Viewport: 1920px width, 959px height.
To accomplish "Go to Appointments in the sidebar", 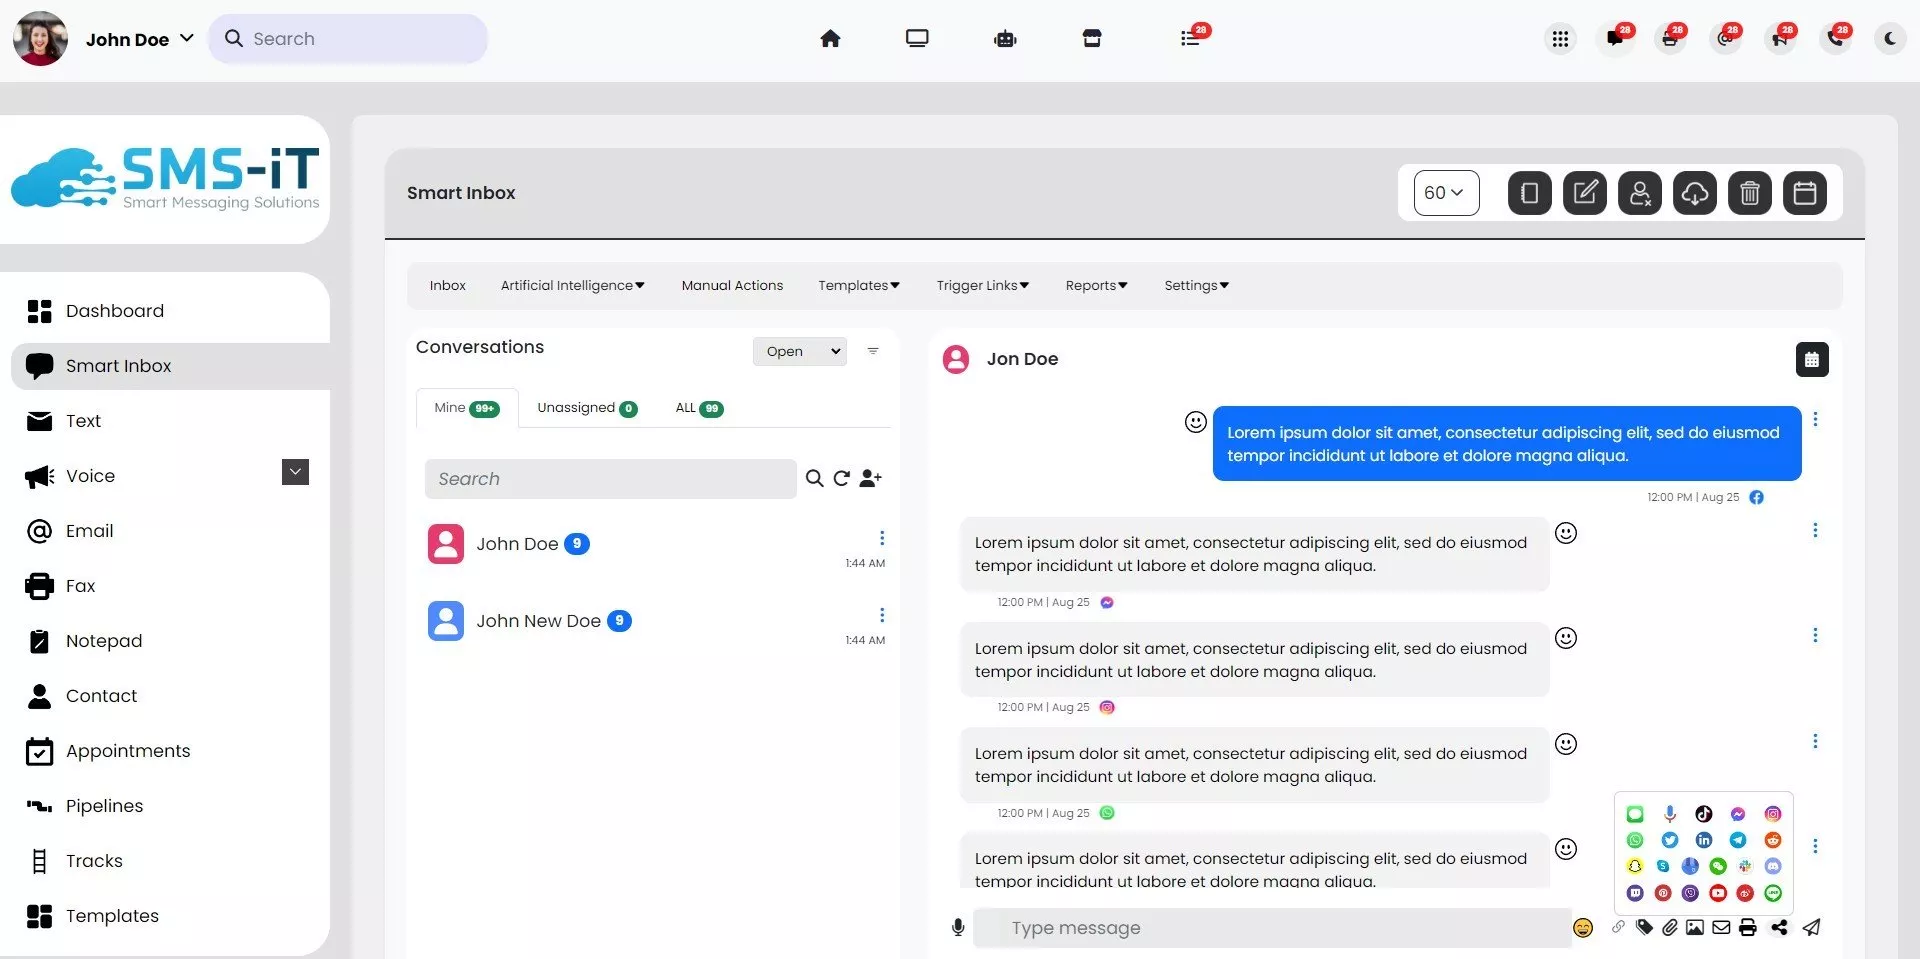I will [x=128, y=751].
